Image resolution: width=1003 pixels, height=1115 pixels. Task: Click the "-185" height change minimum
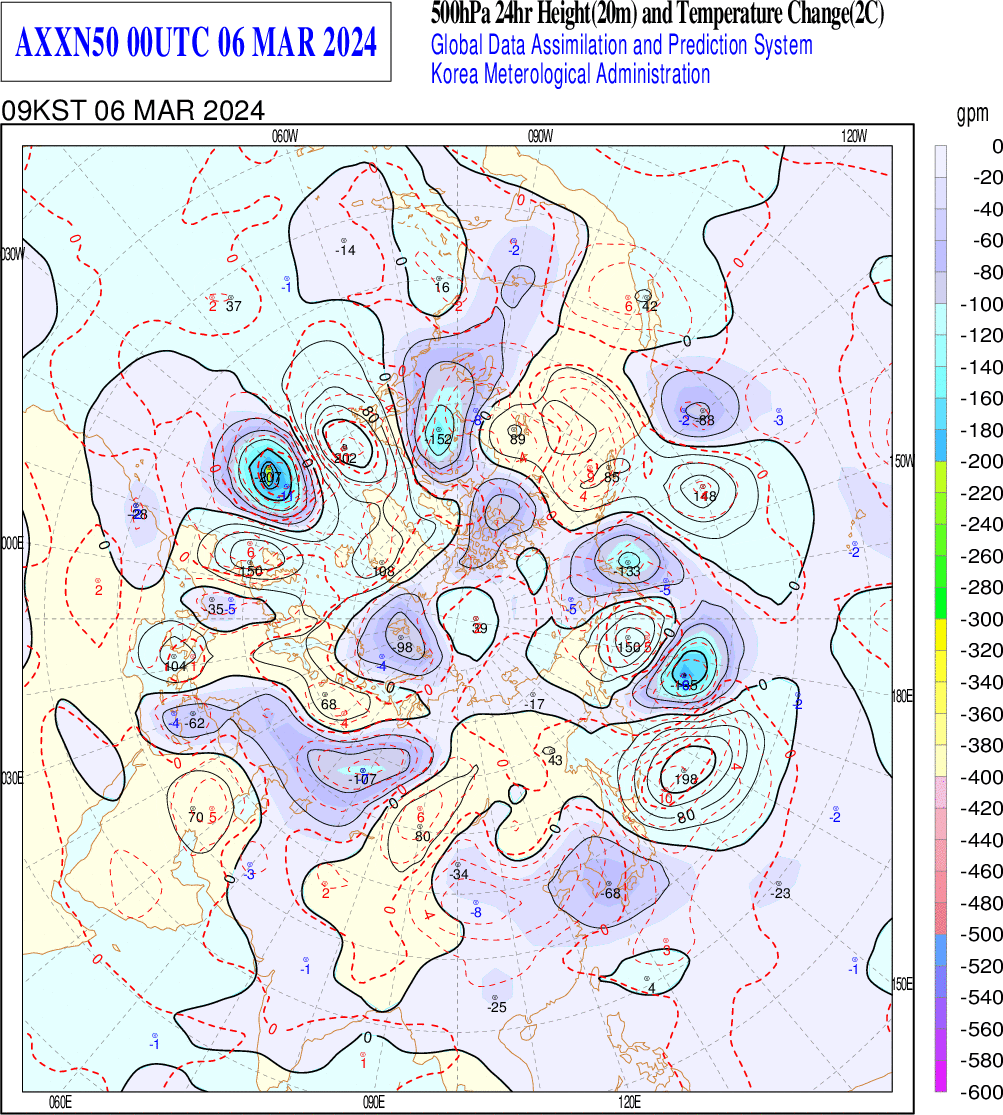tap(684, 685)
